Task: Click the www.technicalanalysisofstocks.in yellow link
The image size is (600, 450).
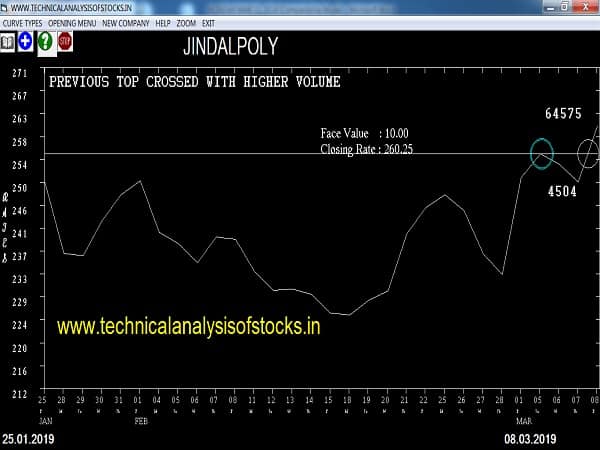Action: 188,326
